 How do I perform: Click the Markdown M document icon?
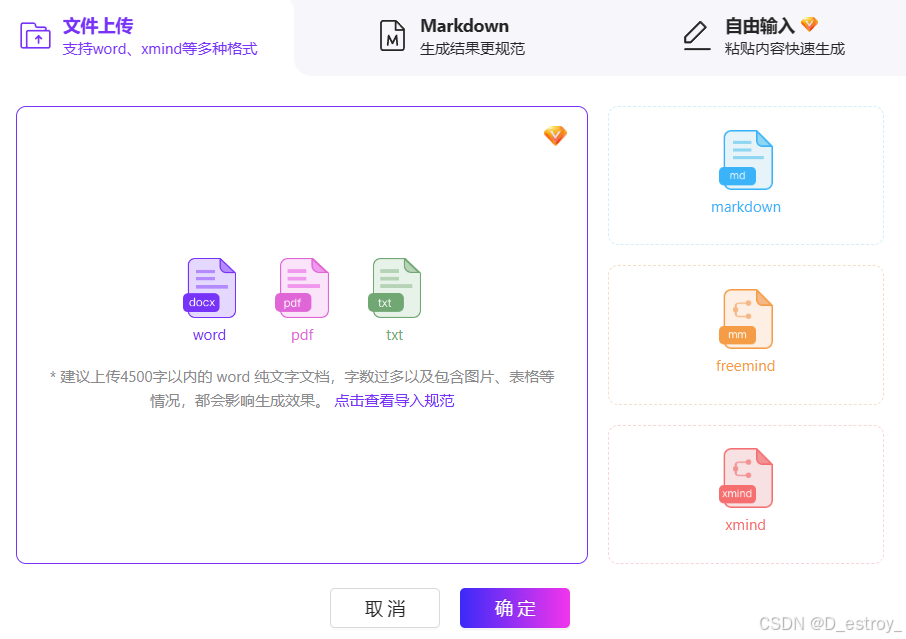pos(392,36)
